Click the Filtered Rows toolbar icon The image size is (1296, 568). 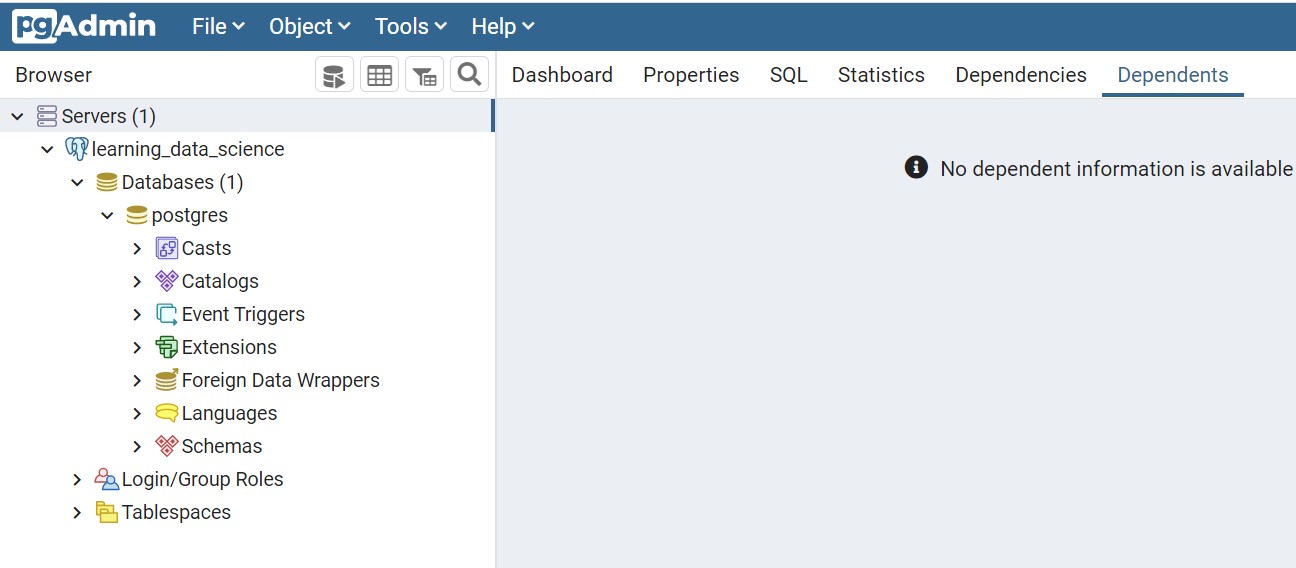[x=424, y=75]
